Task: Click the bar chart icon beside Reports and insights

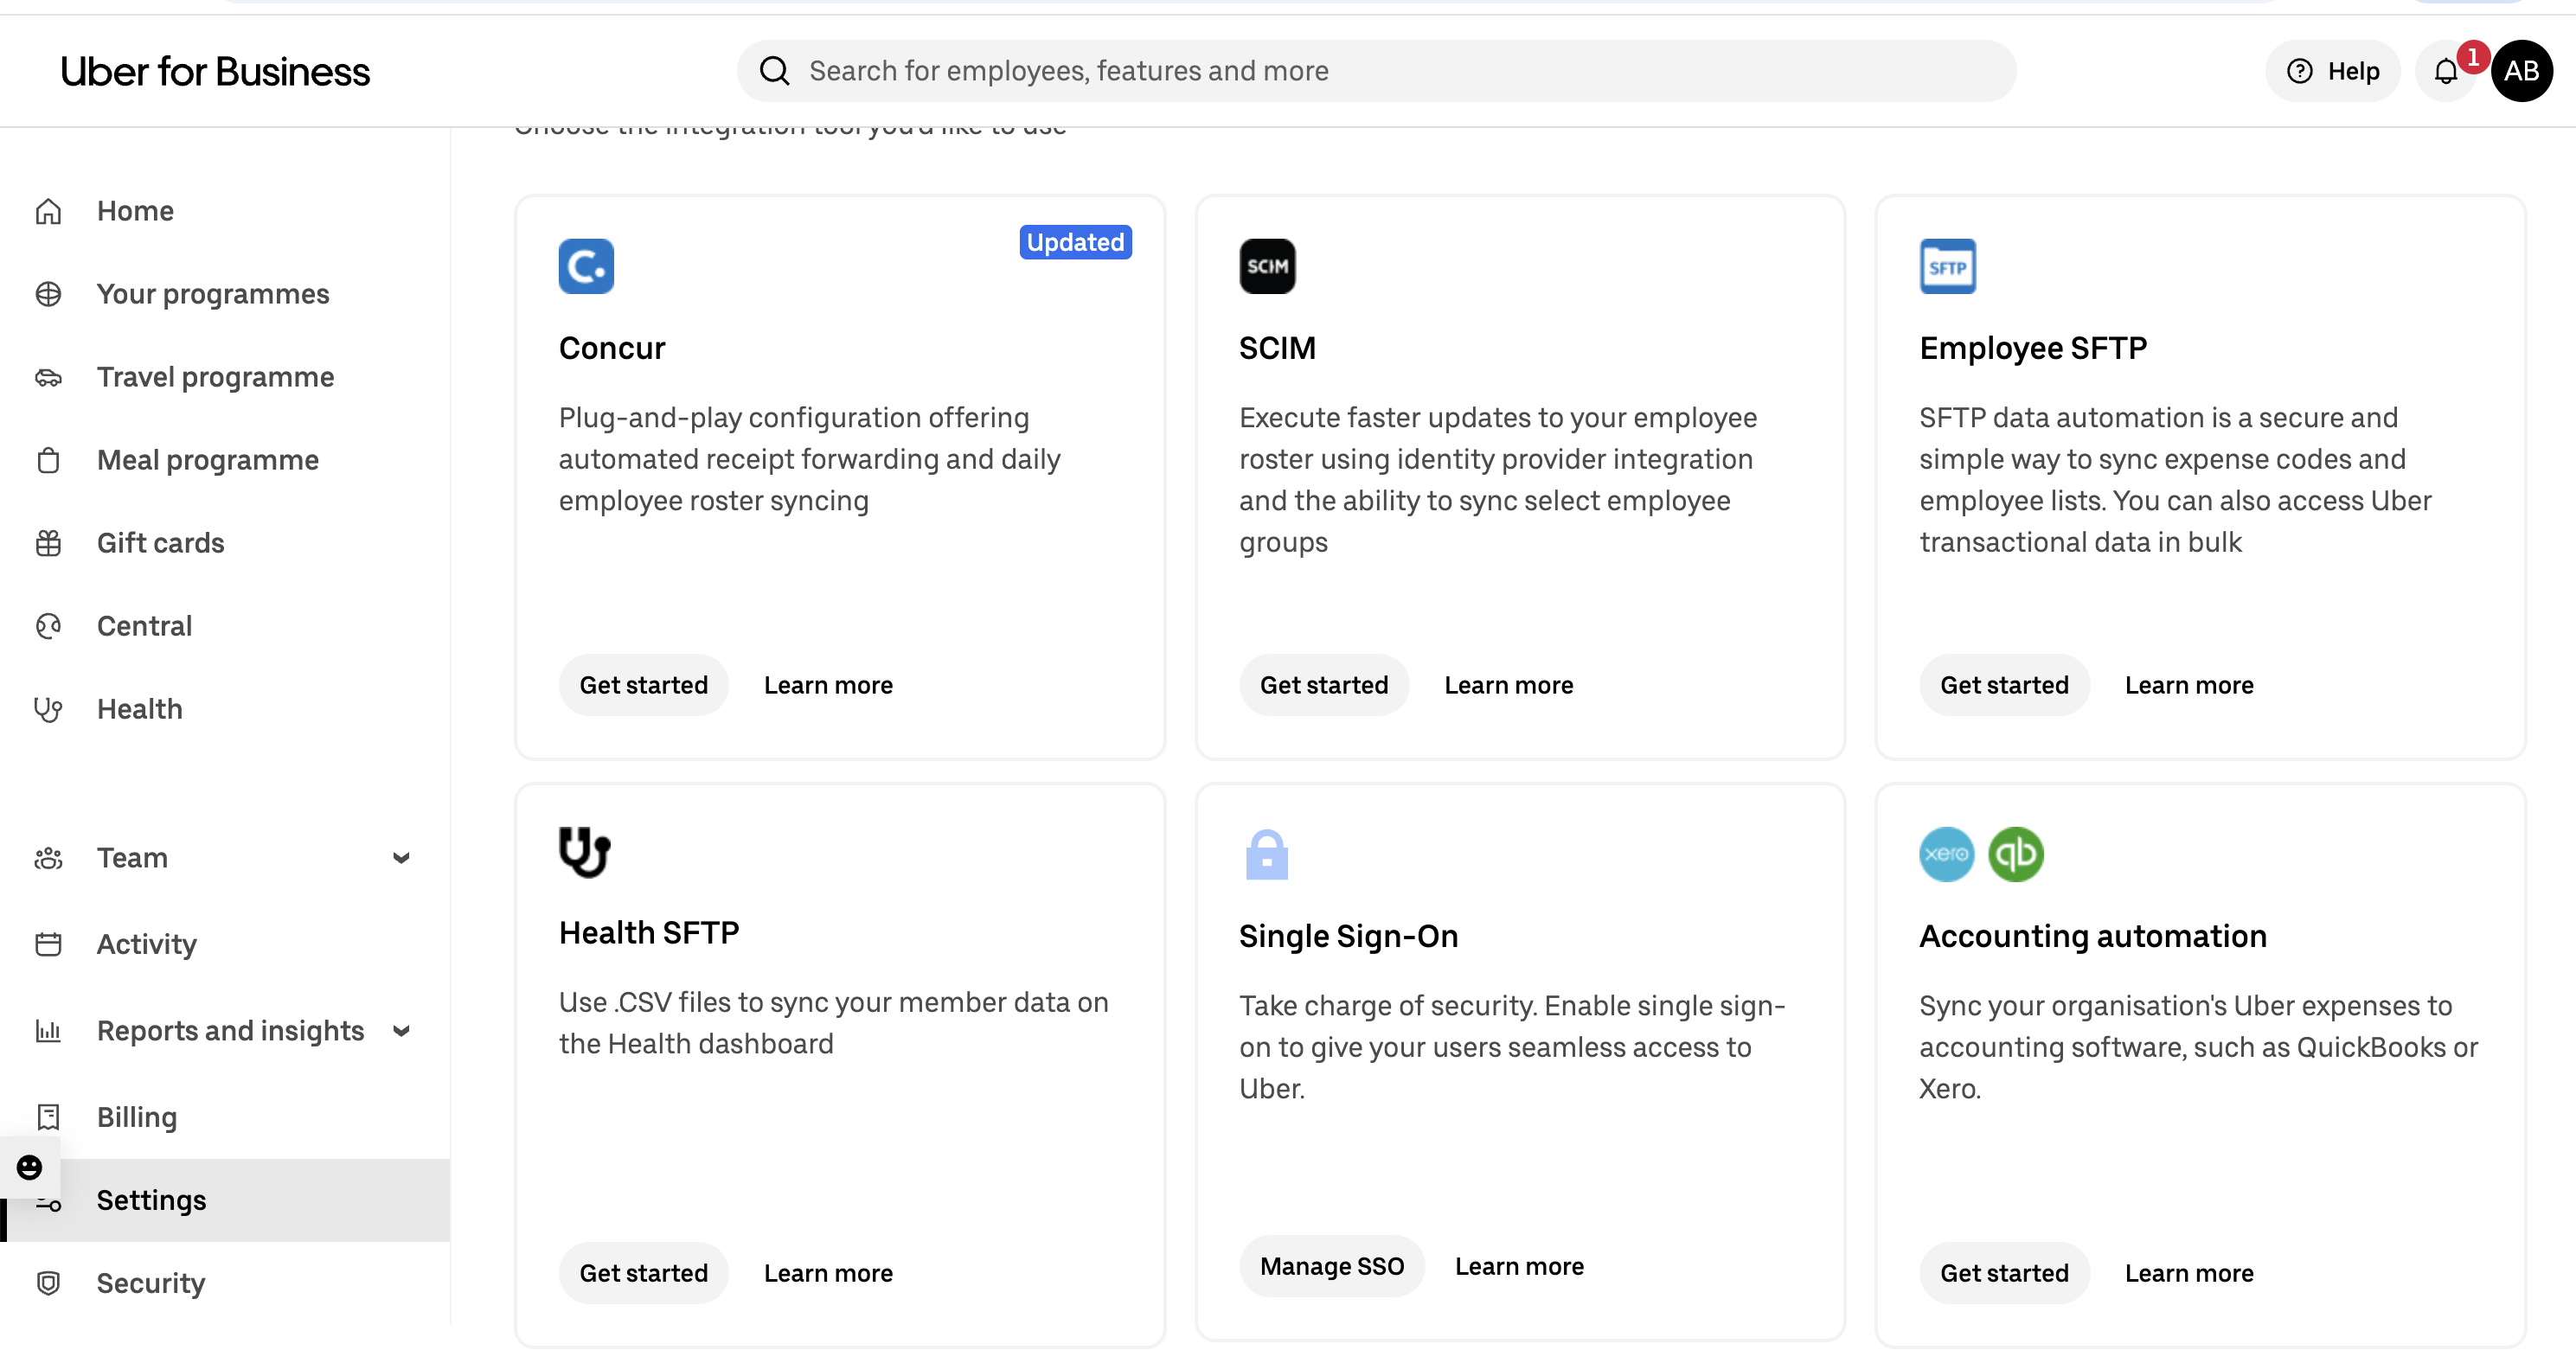Action: [x=48, y=1031]
